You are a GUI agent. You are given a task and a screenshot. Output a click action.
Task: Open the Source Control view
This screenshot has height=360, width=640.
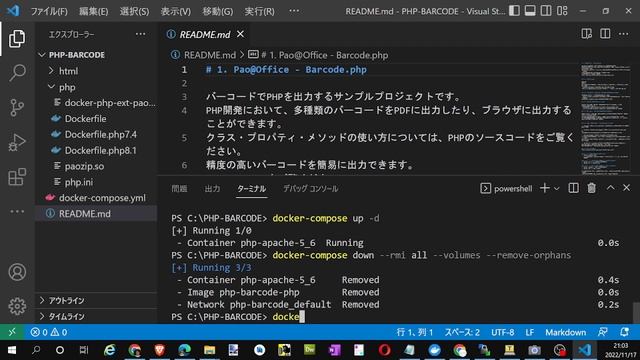point(17,108)
